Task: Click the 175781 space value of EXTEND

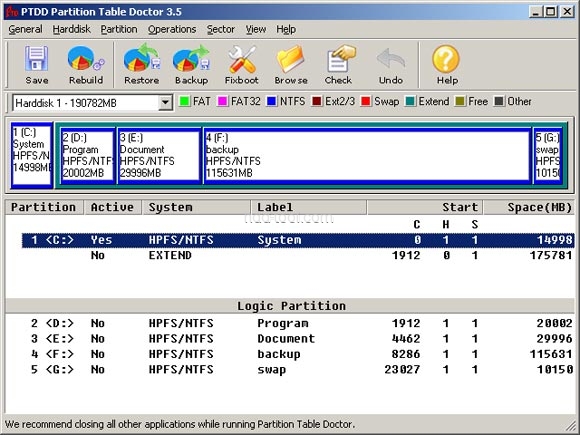Action: click(551, 255)
